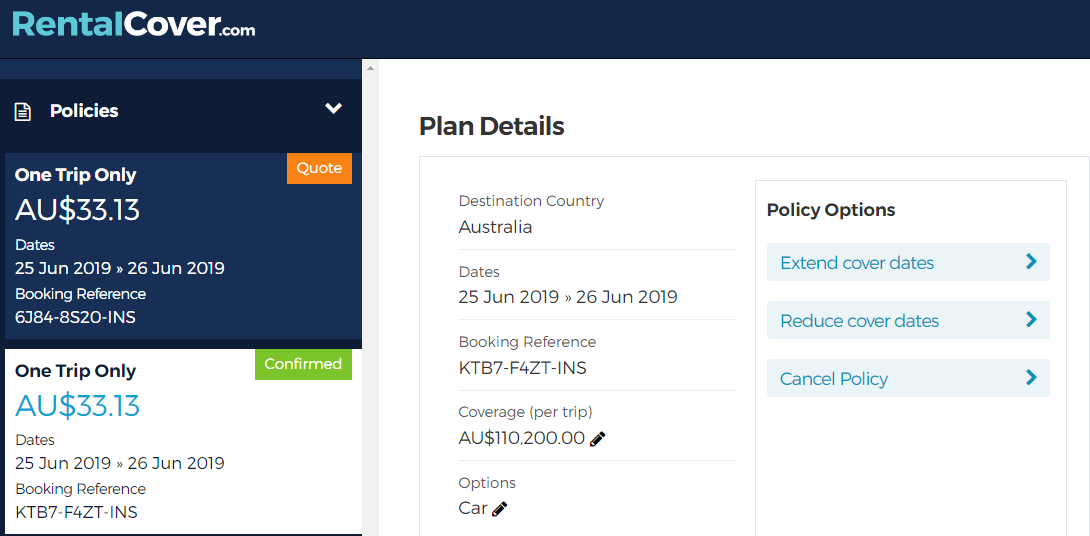
Task: Click the Reduce cover dates arrow
Action: tap(1031, 320)
